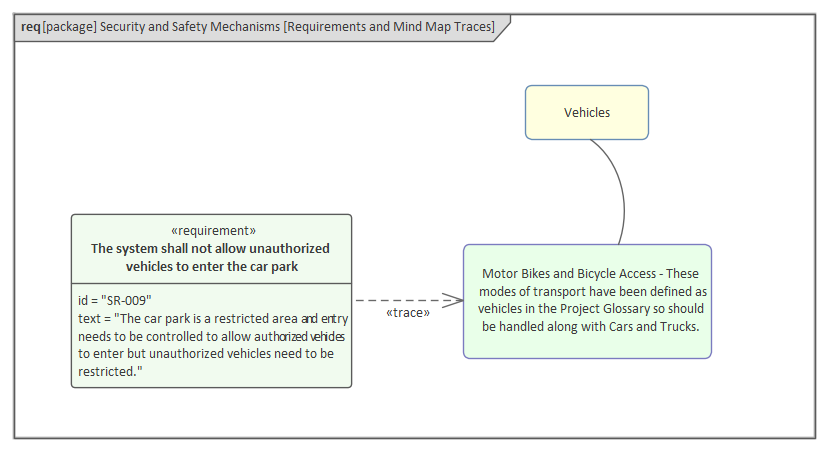Select the unauthorized vehicles requirement title
Image resolution: width=832 pixels, height=453 pixels.
[x=211, y=257]
